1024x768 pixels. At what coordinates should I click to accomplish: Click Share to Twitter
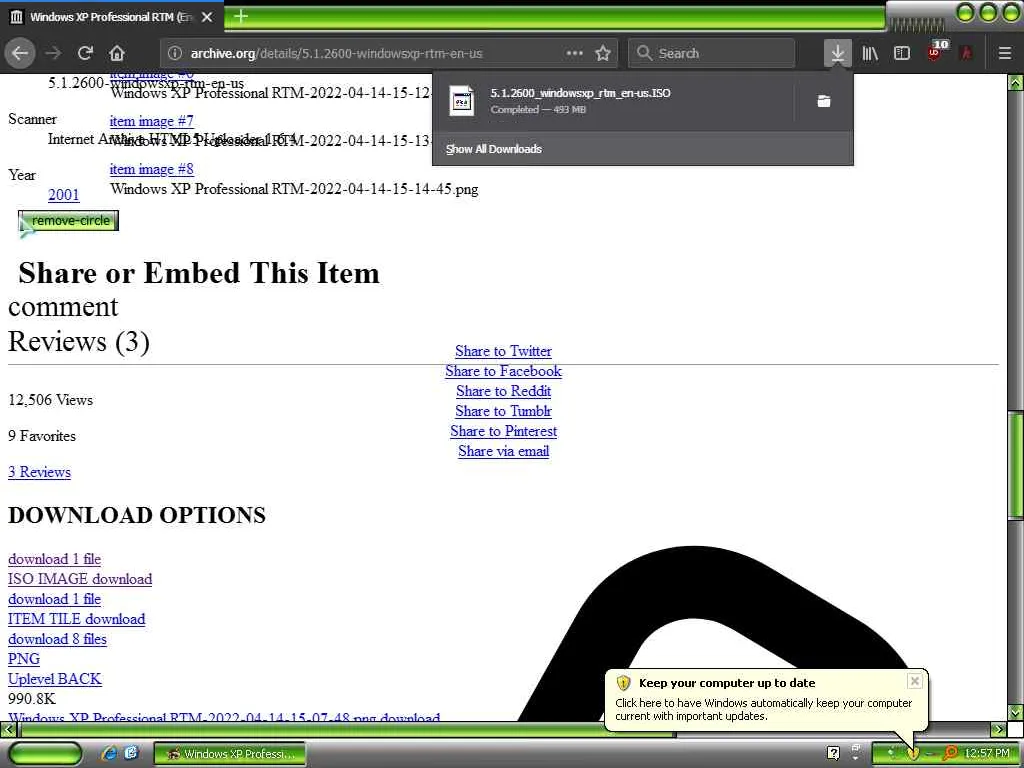504,351
